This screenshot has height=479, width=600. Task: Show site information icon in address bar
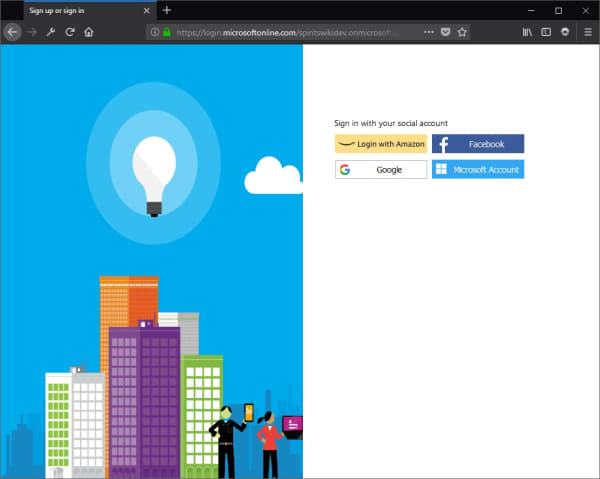click(155, 32)
